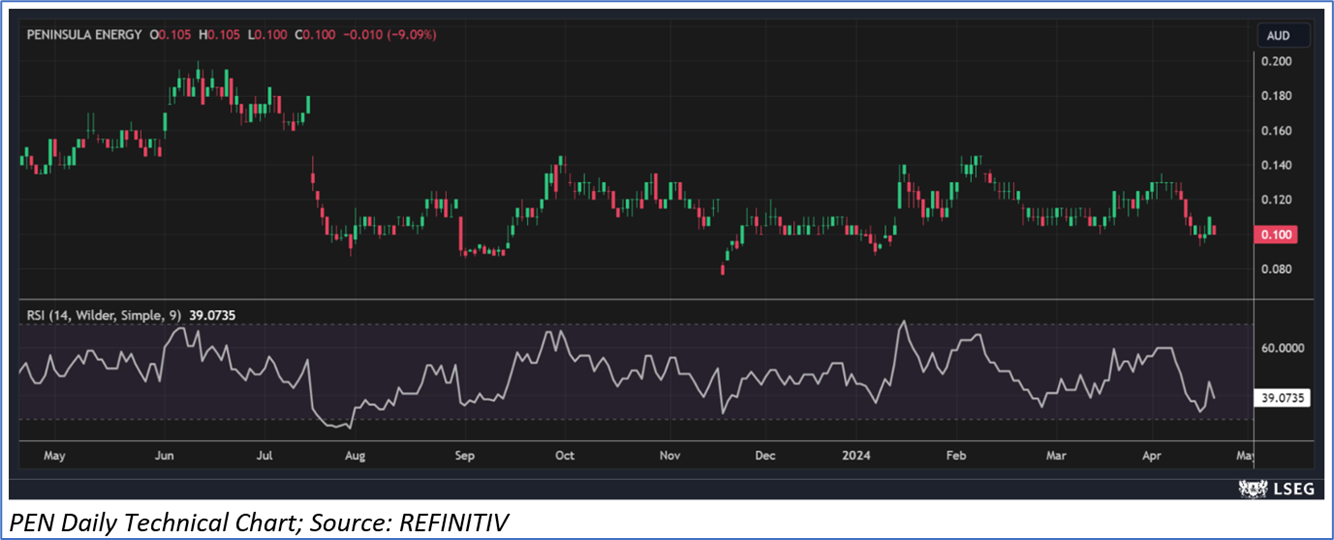Select the RSI (14, Wilder, Simple, 9) legend
The height and width of the screenshot is (540, 1334).
tap(104, 315)
